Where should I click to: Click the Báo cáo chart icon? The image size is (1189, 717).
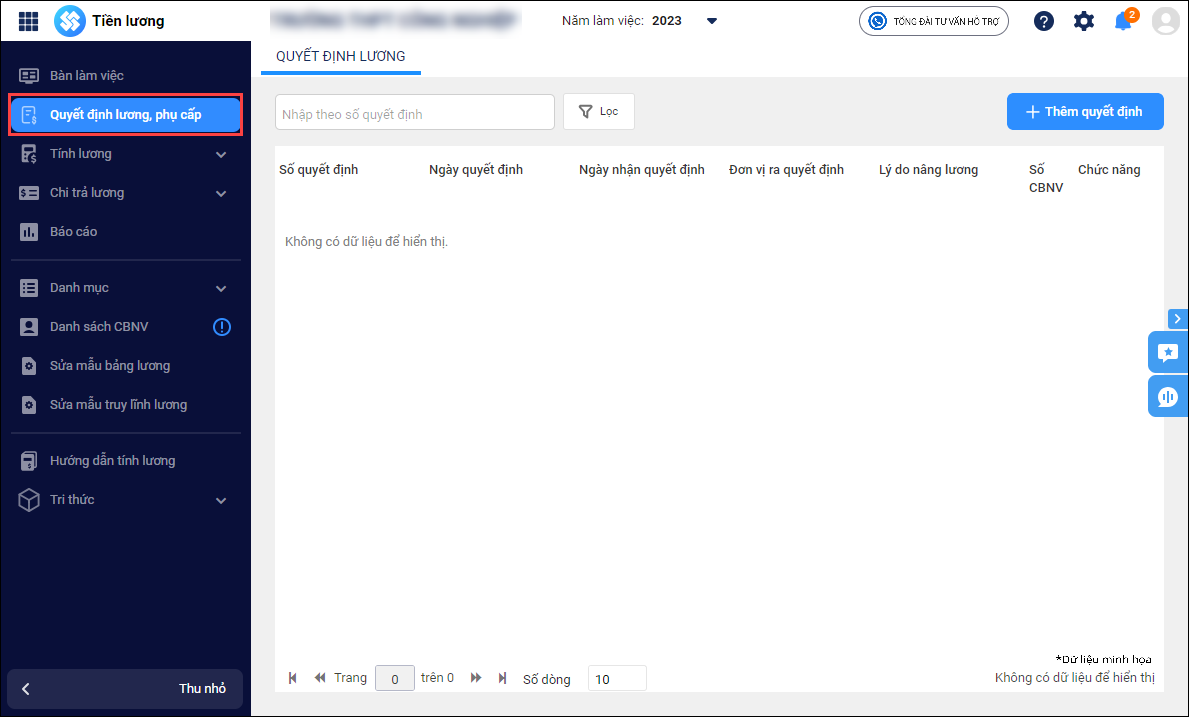[x=29, y=232]
